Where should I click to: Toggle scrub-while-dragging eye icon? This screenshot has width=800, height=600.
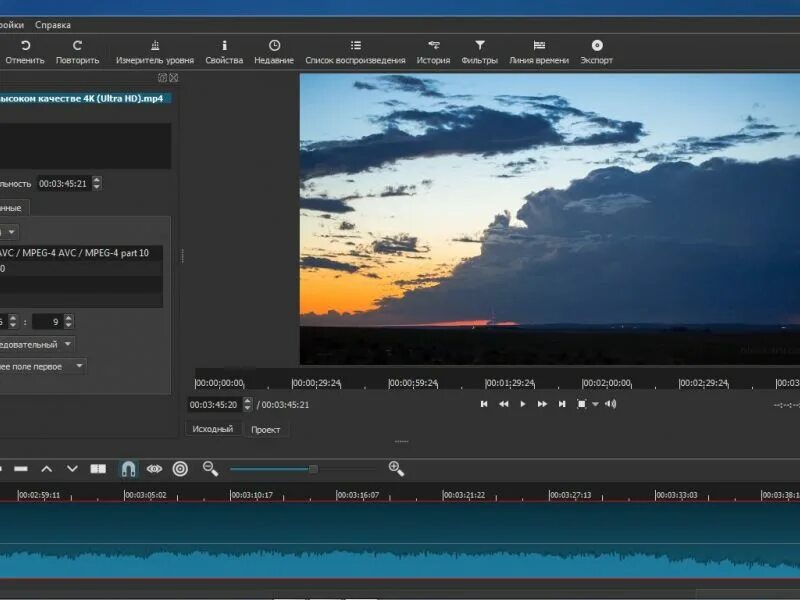[153, 467]
